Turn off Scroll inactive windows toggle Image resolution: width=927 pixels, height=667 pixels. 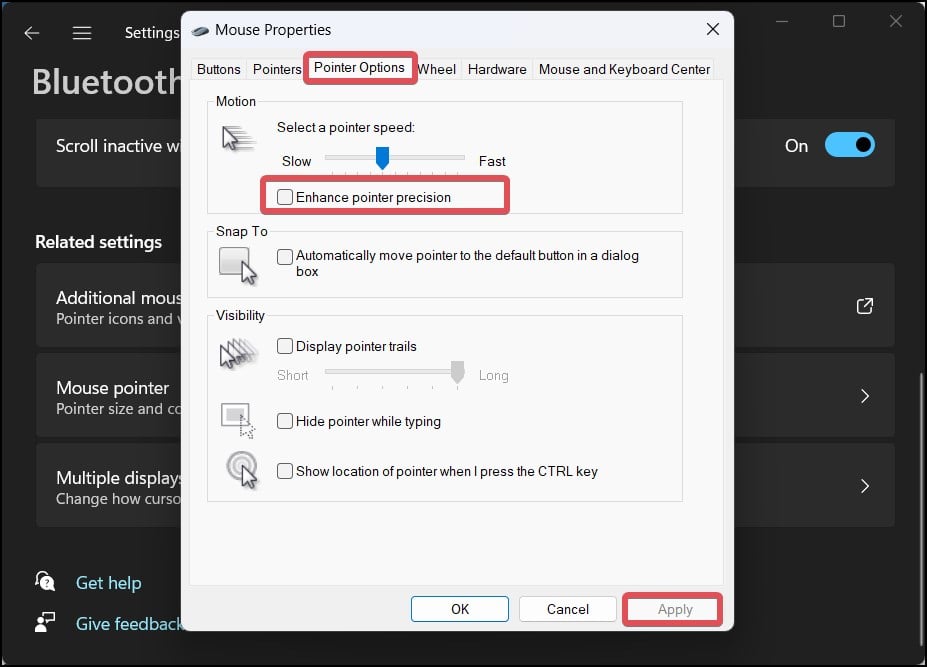[x=850, y=145]
